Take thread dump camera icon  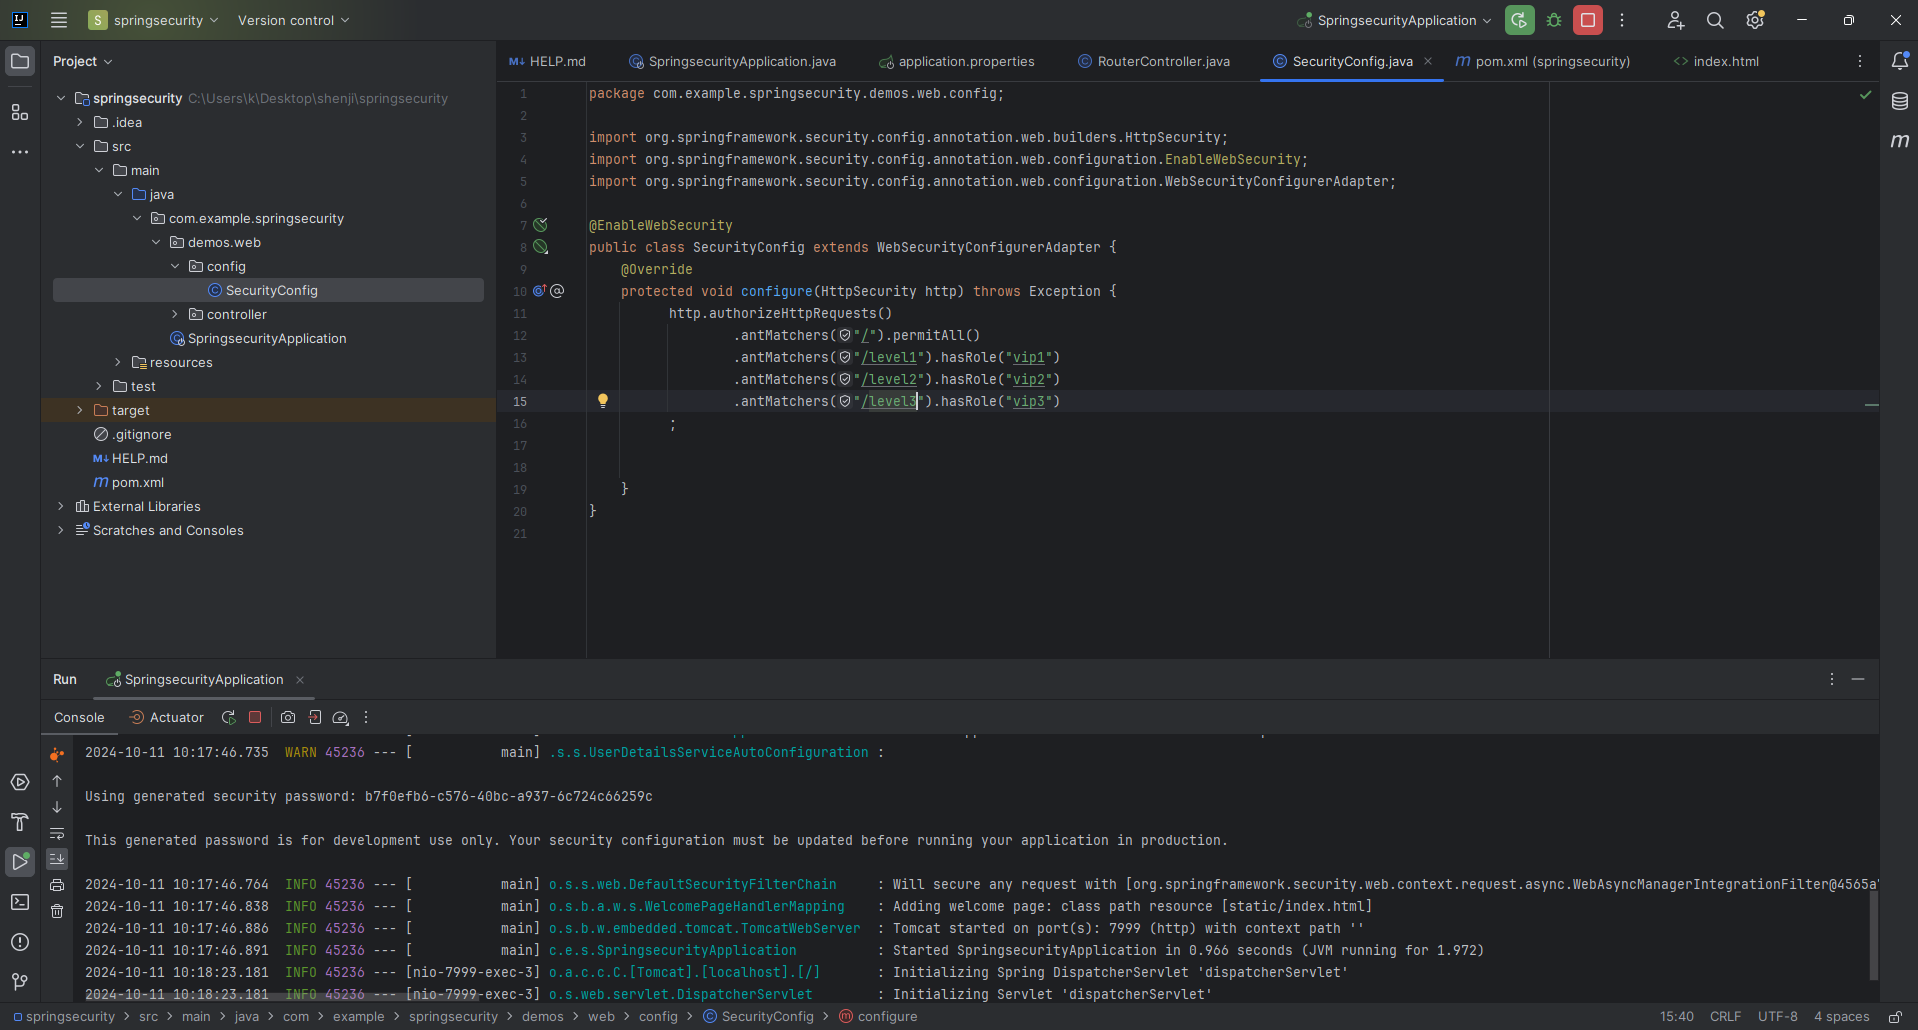(x=288, y=717)
